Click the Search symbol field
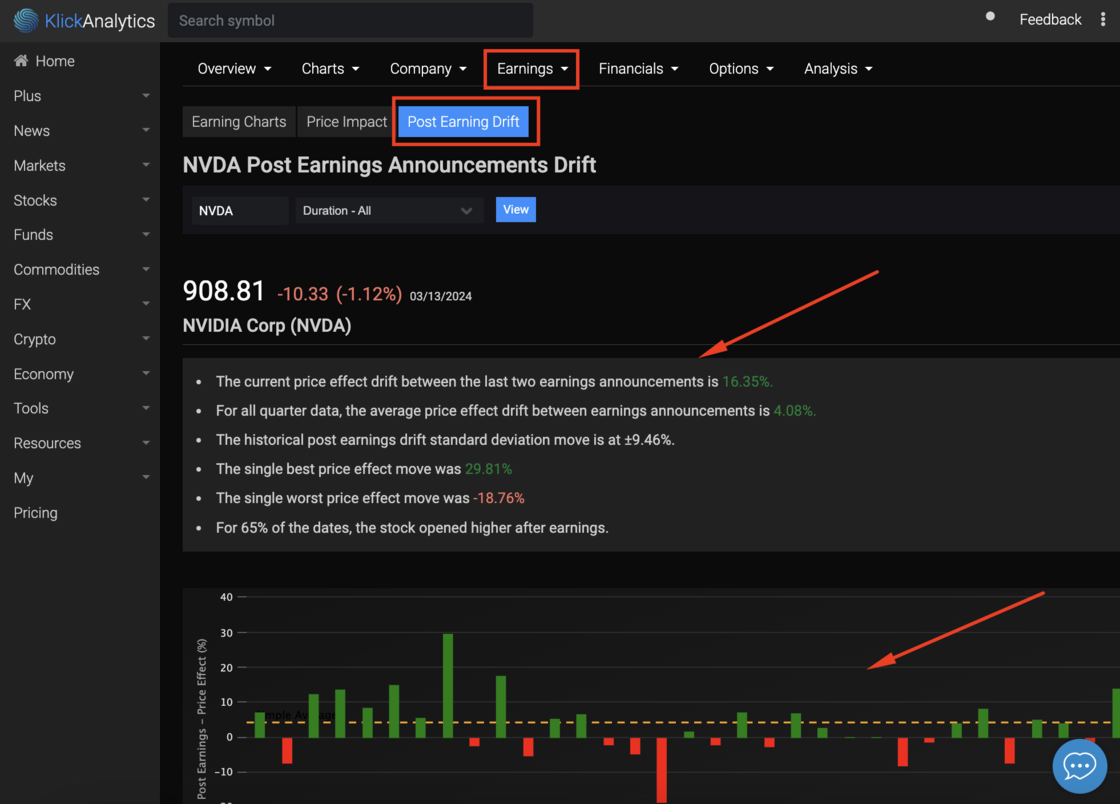 click(350, 21)
